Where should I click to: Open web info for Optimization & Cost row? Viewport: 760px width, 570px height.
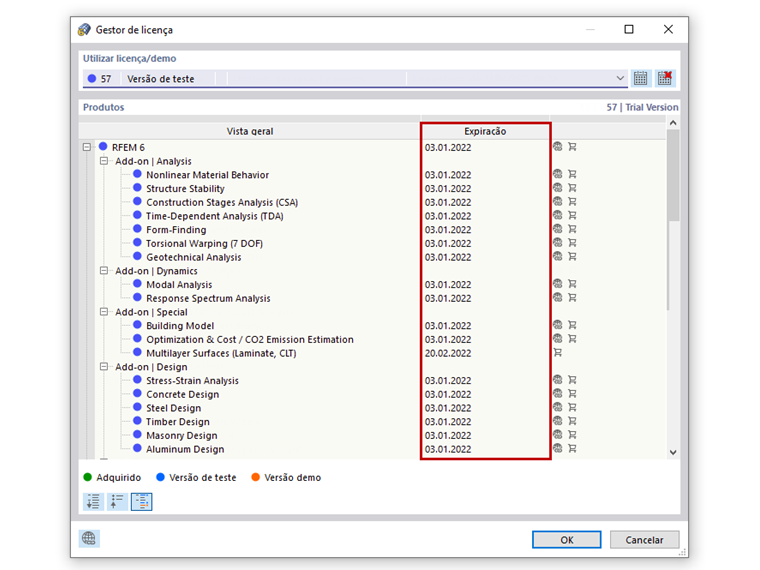coord(558,339)
